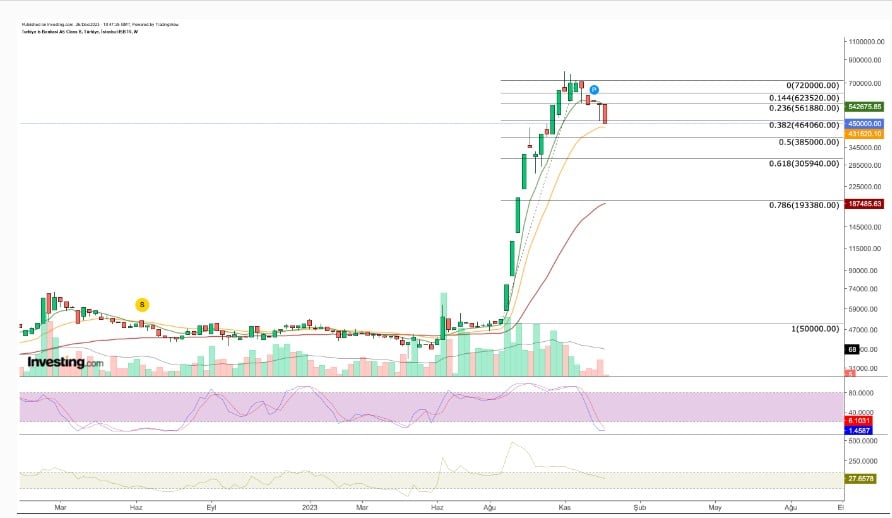
Task: Select the blue 450000.00 price tag
Action: click(864, 124)
